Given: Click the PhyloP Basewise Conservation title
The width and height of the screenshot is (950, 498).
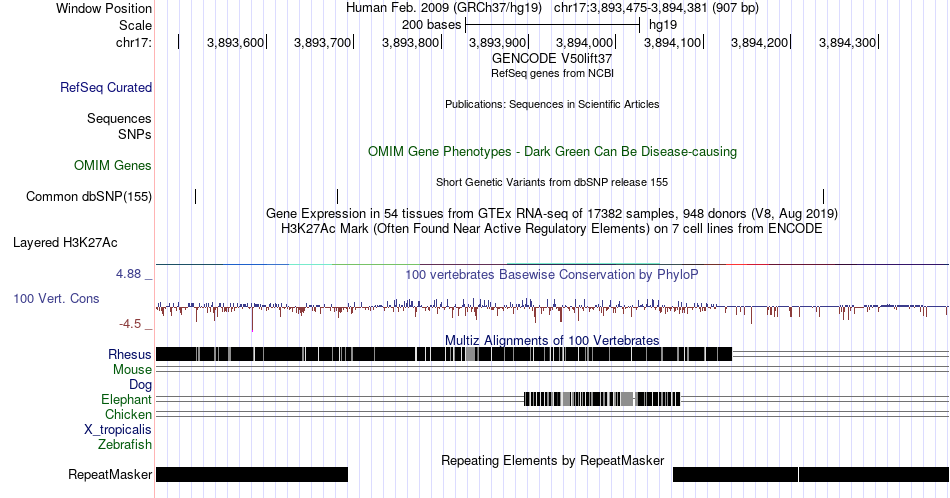Looking at the screenshot, I should click(552, 274).
